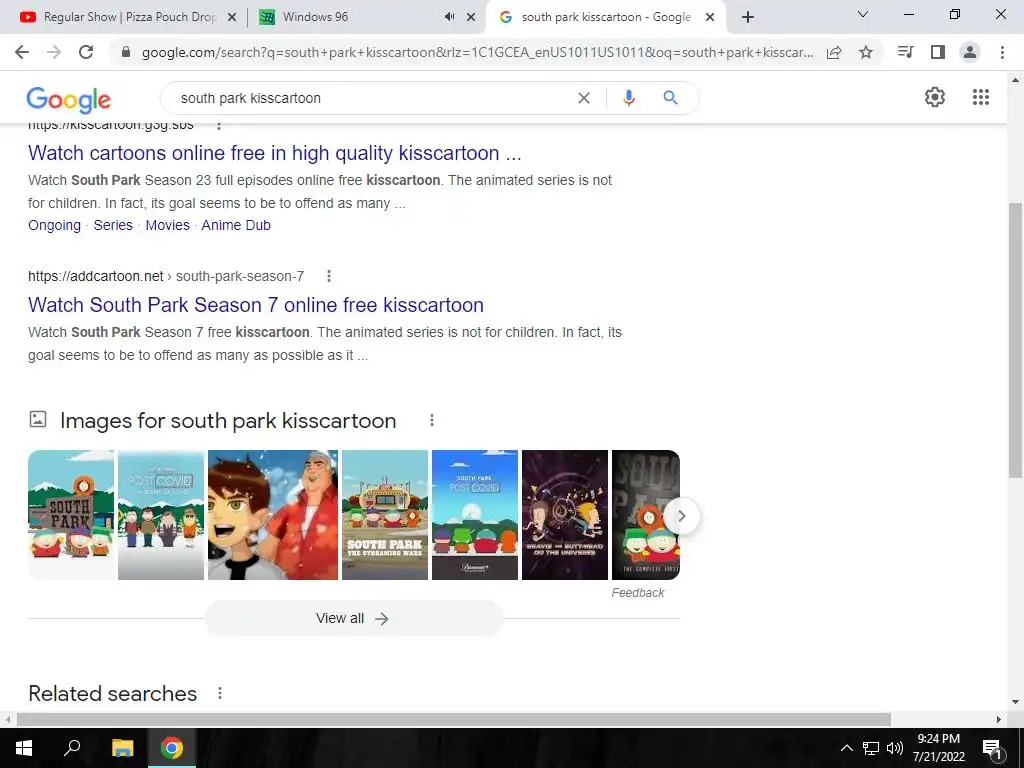Click the View all images button
Viewport: 1024px width, 768px height.
coord(354,618)
